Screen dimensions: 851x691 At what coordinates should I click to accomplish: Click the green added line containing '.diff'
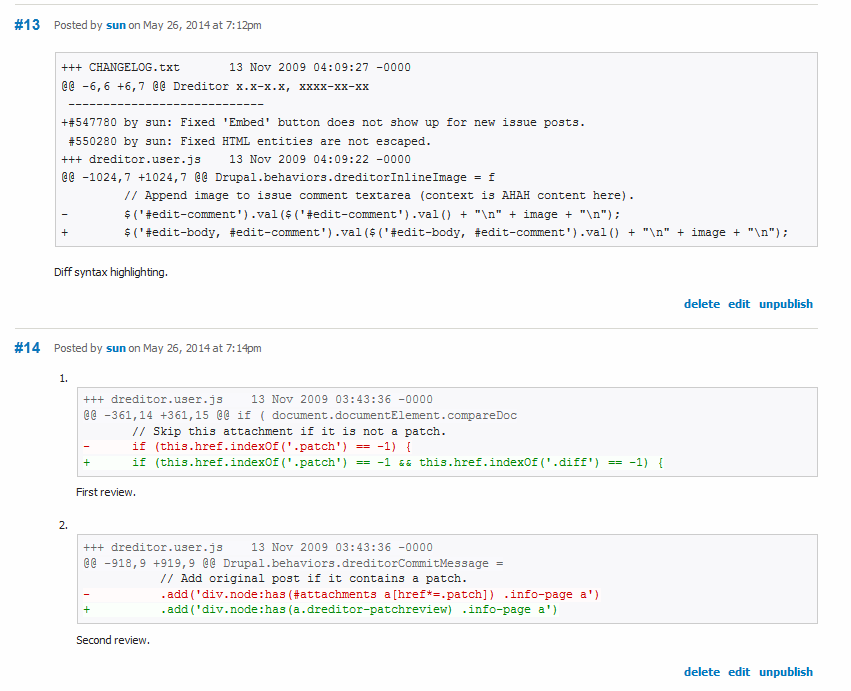[x=373, y=462]
